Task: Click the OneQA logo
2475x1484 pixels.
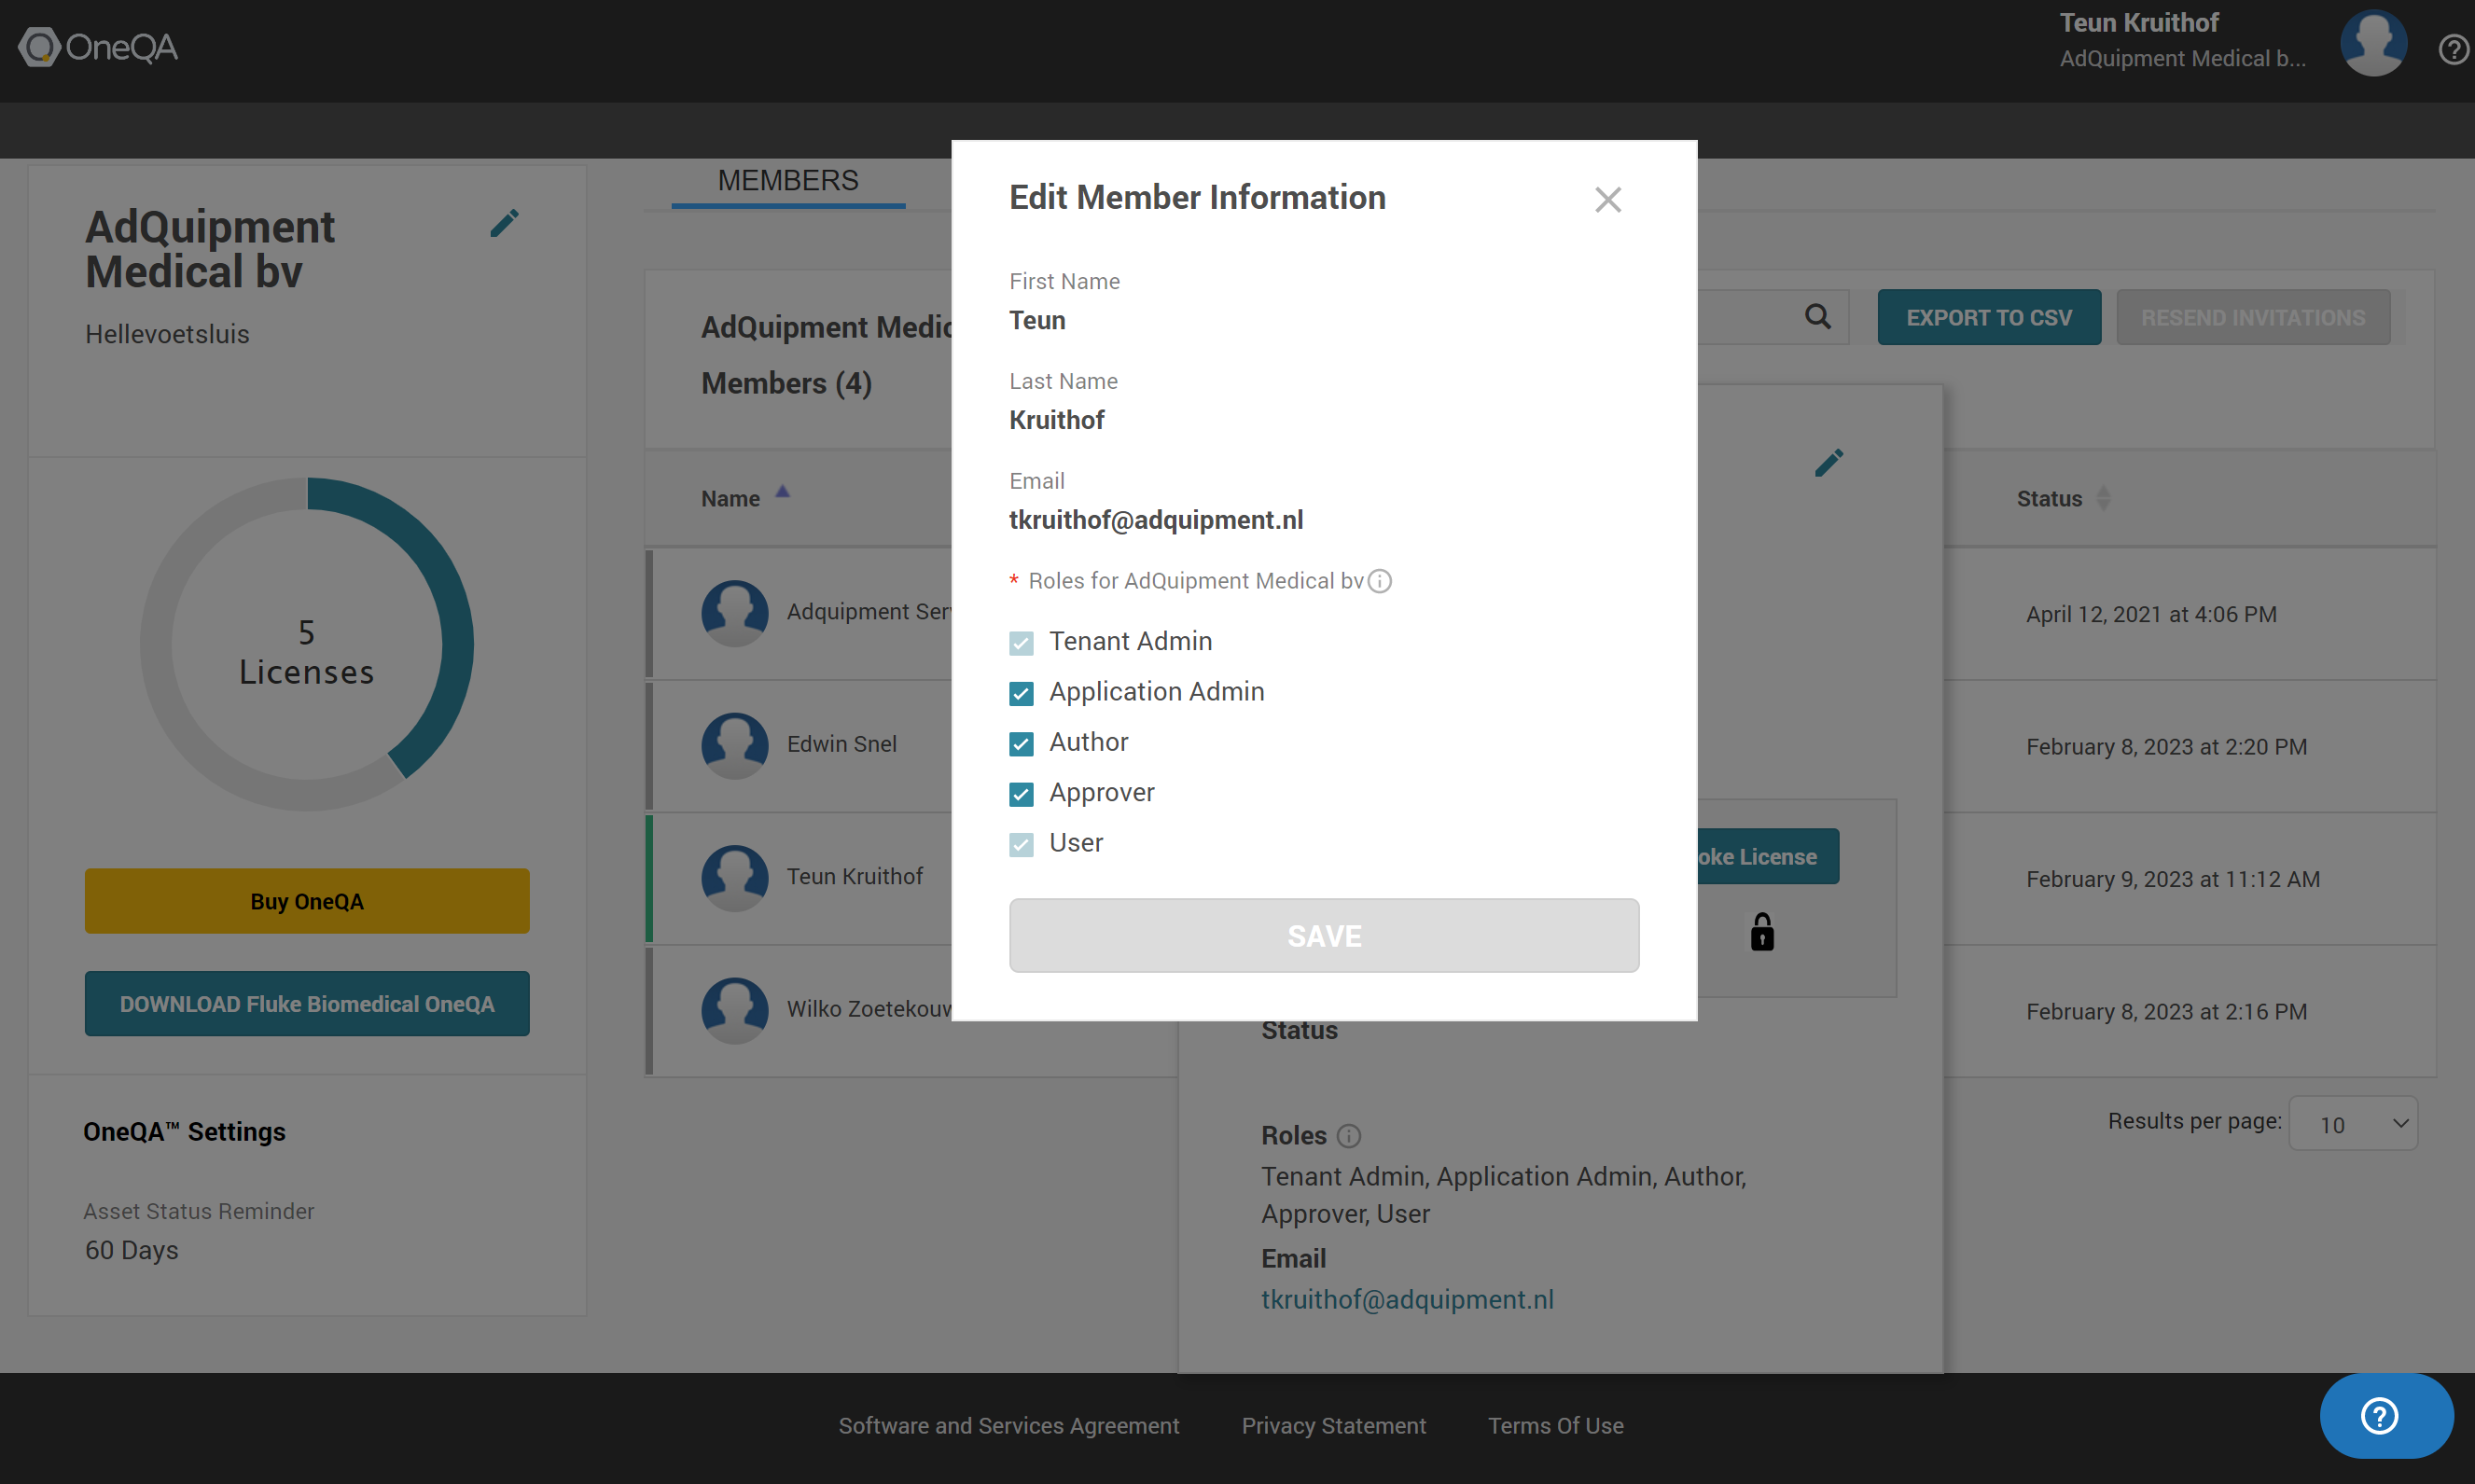Action: pyautogui.click(x=98, y=47)
